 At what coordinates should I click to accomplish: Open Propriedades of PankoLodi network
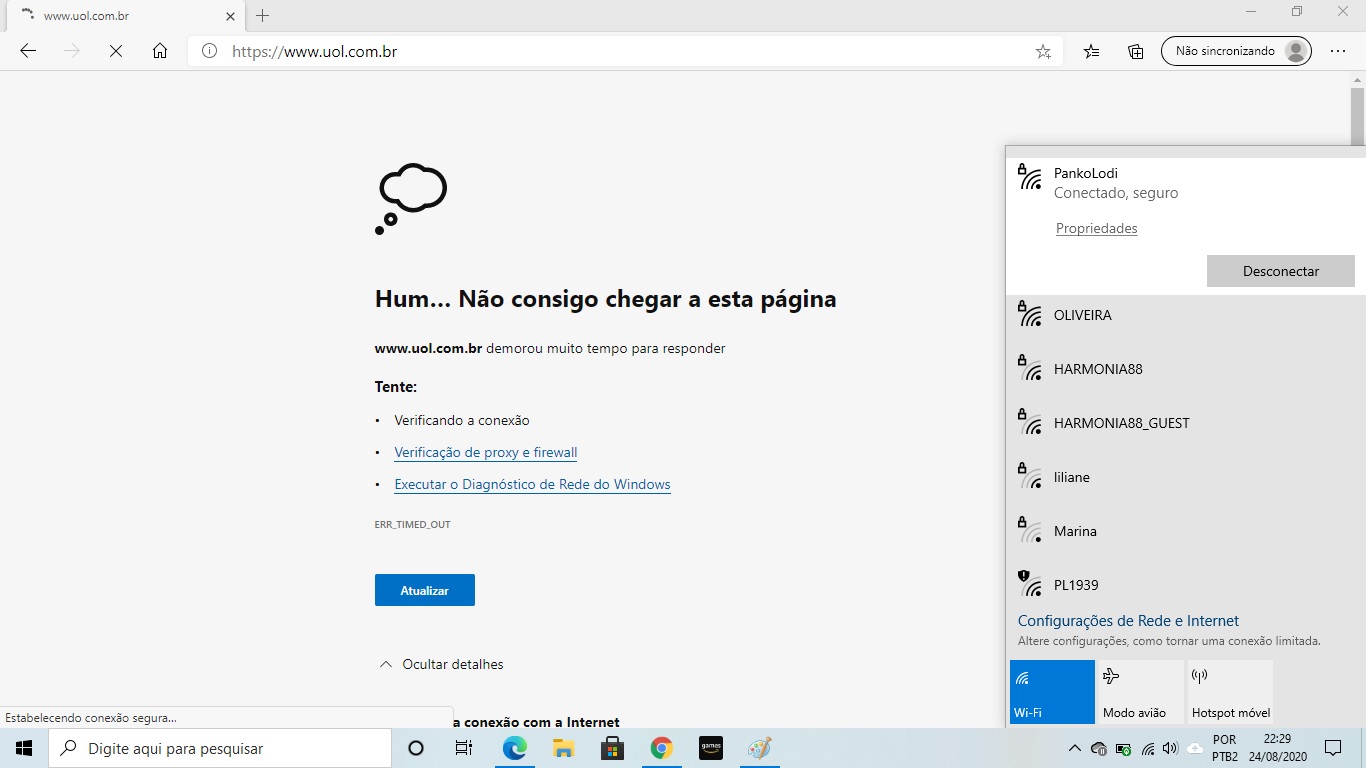click(x=1097, y=229)
